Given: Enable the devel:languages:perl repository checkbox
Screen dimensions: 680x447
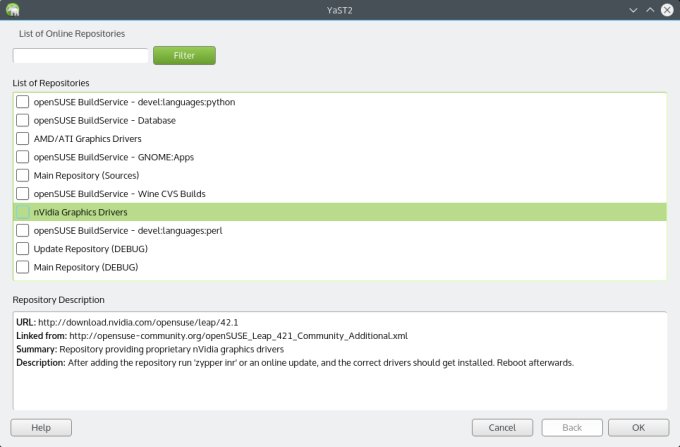Looking at the screenshot, I should (23, 230).
